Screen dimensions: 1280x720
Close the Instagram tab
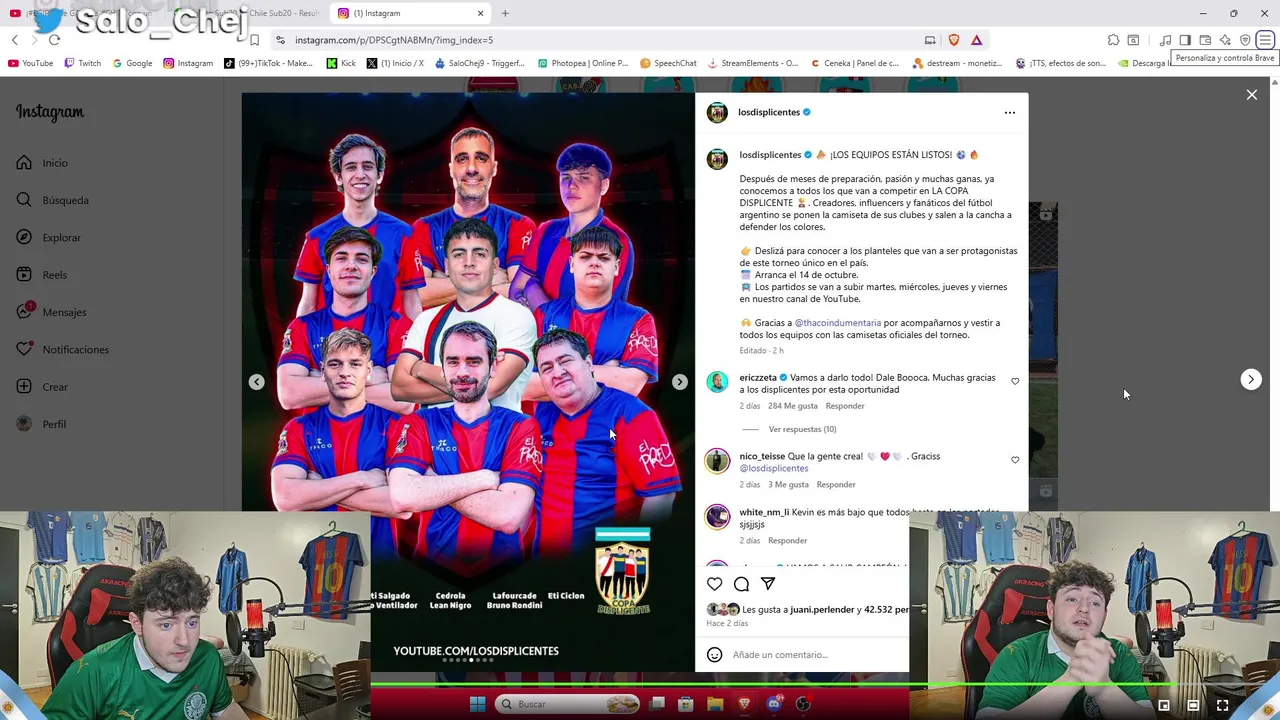coord(480,13)
